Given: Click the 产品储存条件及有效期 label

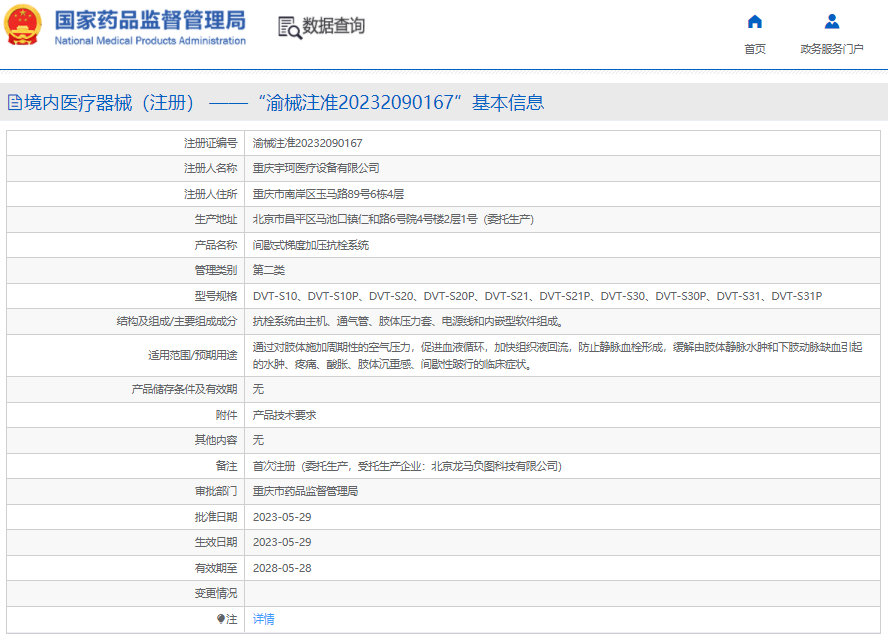Looking at the screenshot, I should point(184,389).
